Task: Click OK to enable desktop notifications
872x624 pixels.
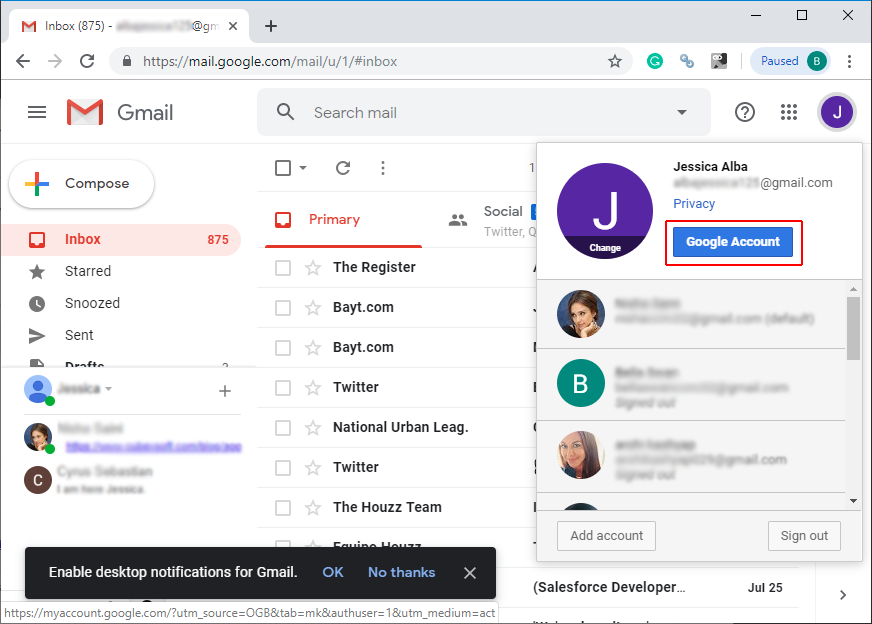Action: [333, 572]
